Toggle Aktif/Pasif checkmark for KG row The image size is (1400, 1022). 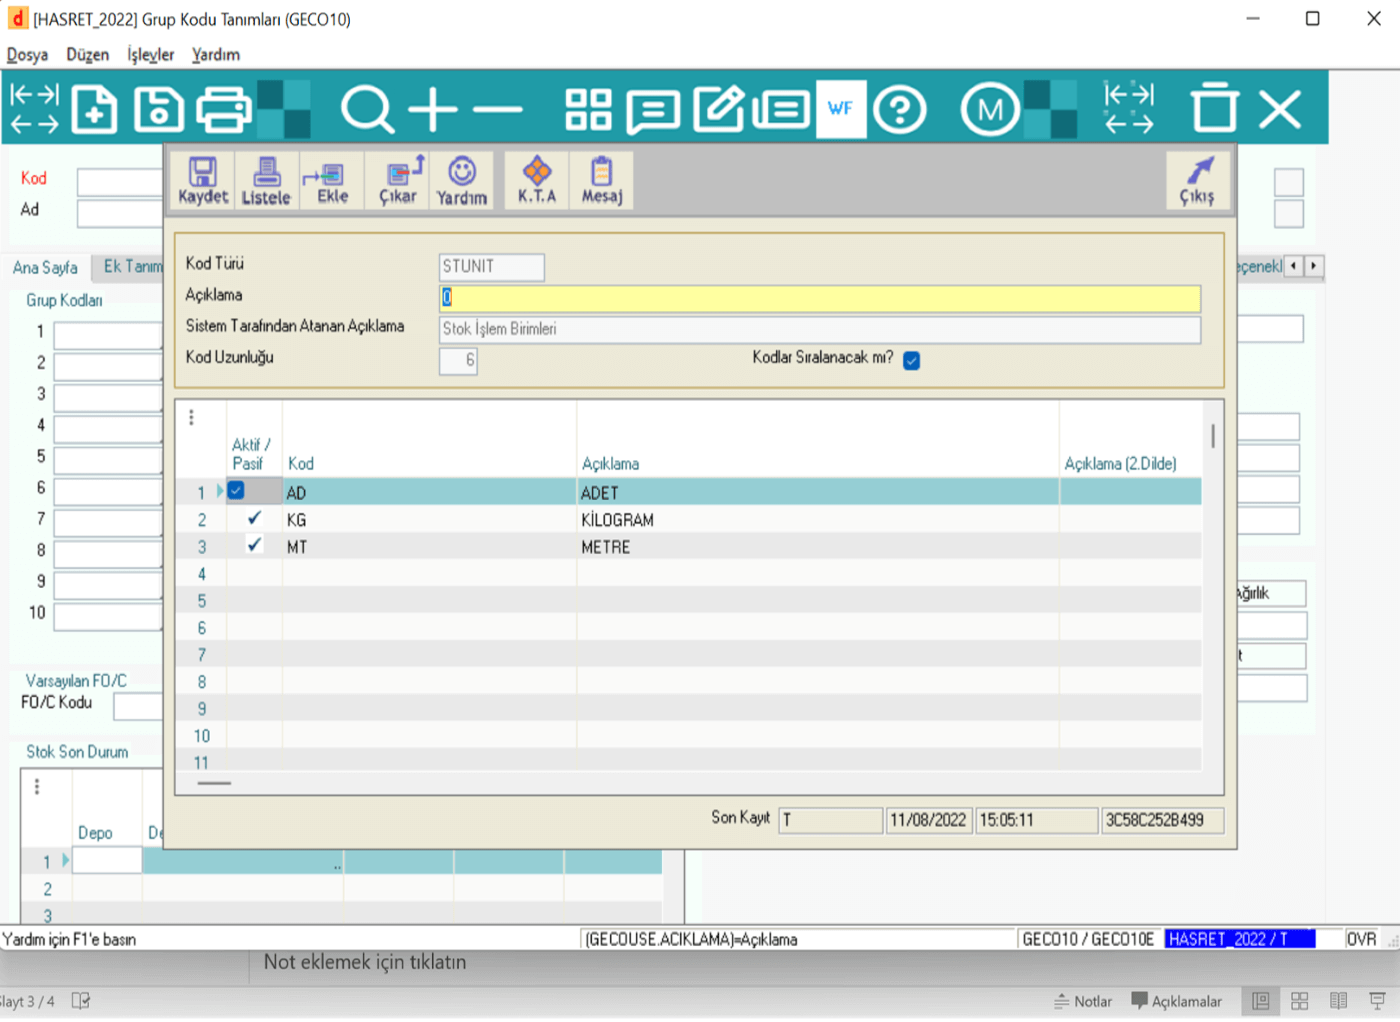point(254,518)
